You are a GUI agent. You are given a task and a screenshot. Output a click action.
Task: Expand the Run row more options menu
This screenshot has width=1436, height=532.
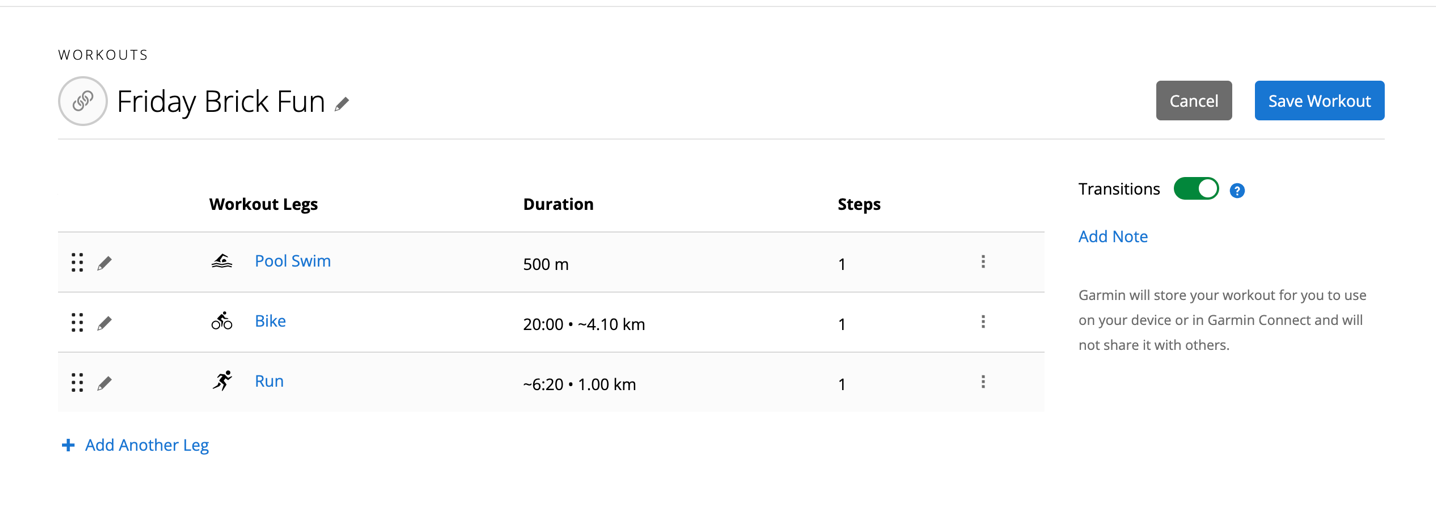(x=983, y=382)
